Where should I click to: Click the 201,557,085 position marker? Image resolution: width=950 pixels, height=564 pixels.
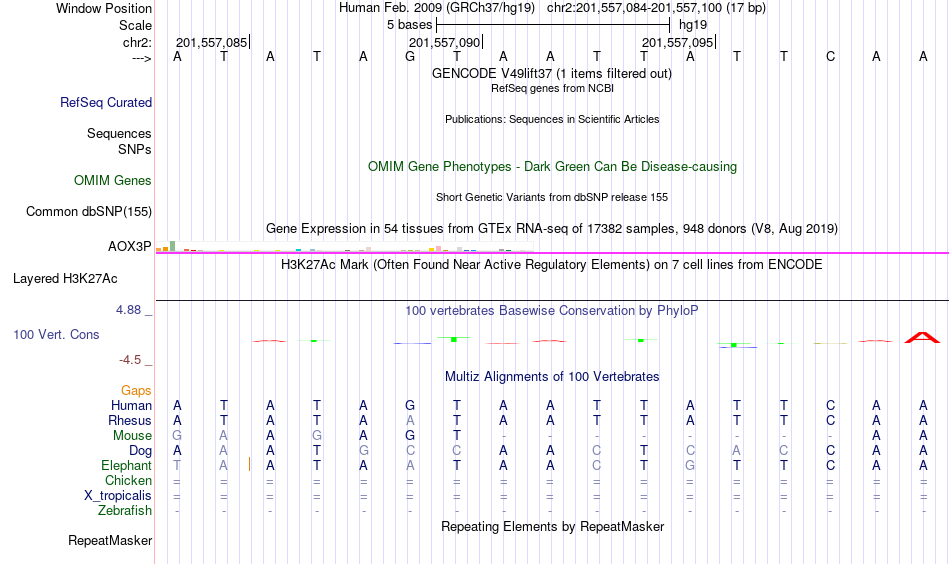(211, 42)
